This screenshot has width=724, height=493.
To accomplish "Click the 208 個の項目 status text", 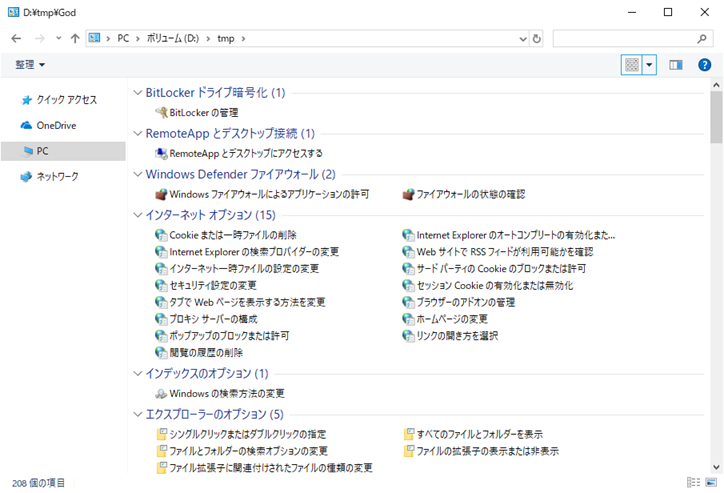I will (38, 483).
